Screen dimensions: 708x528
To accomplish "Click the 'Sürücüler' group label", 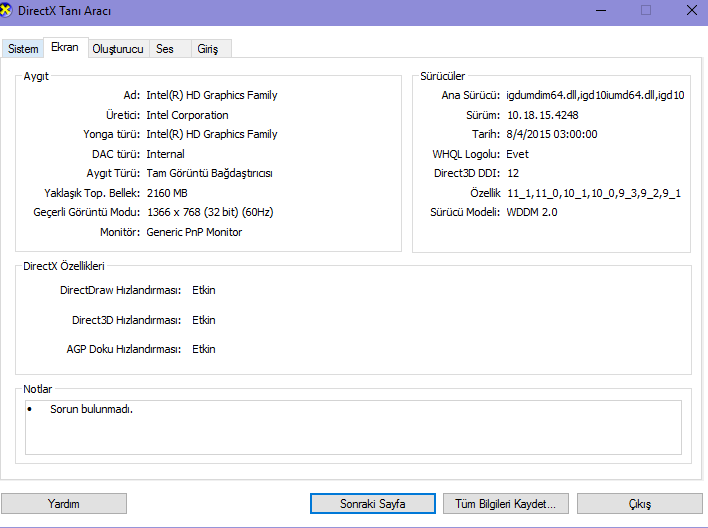I will click(442, 76).
